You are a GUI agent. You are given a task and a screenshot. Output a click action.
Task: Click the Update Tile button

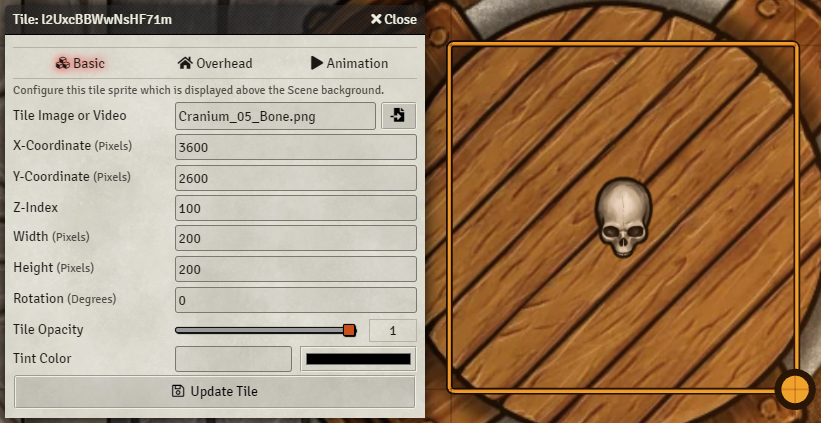[215, 391]
